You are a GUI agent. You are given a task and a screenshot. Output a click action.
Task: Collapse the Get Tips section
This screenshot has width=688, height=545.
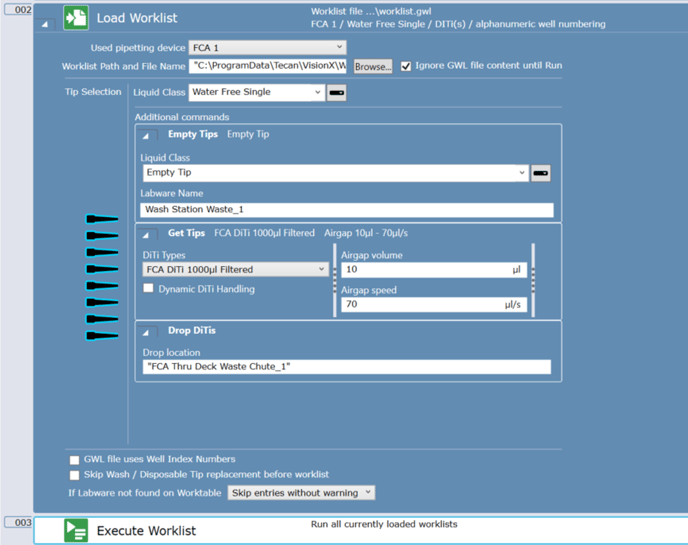146,235
